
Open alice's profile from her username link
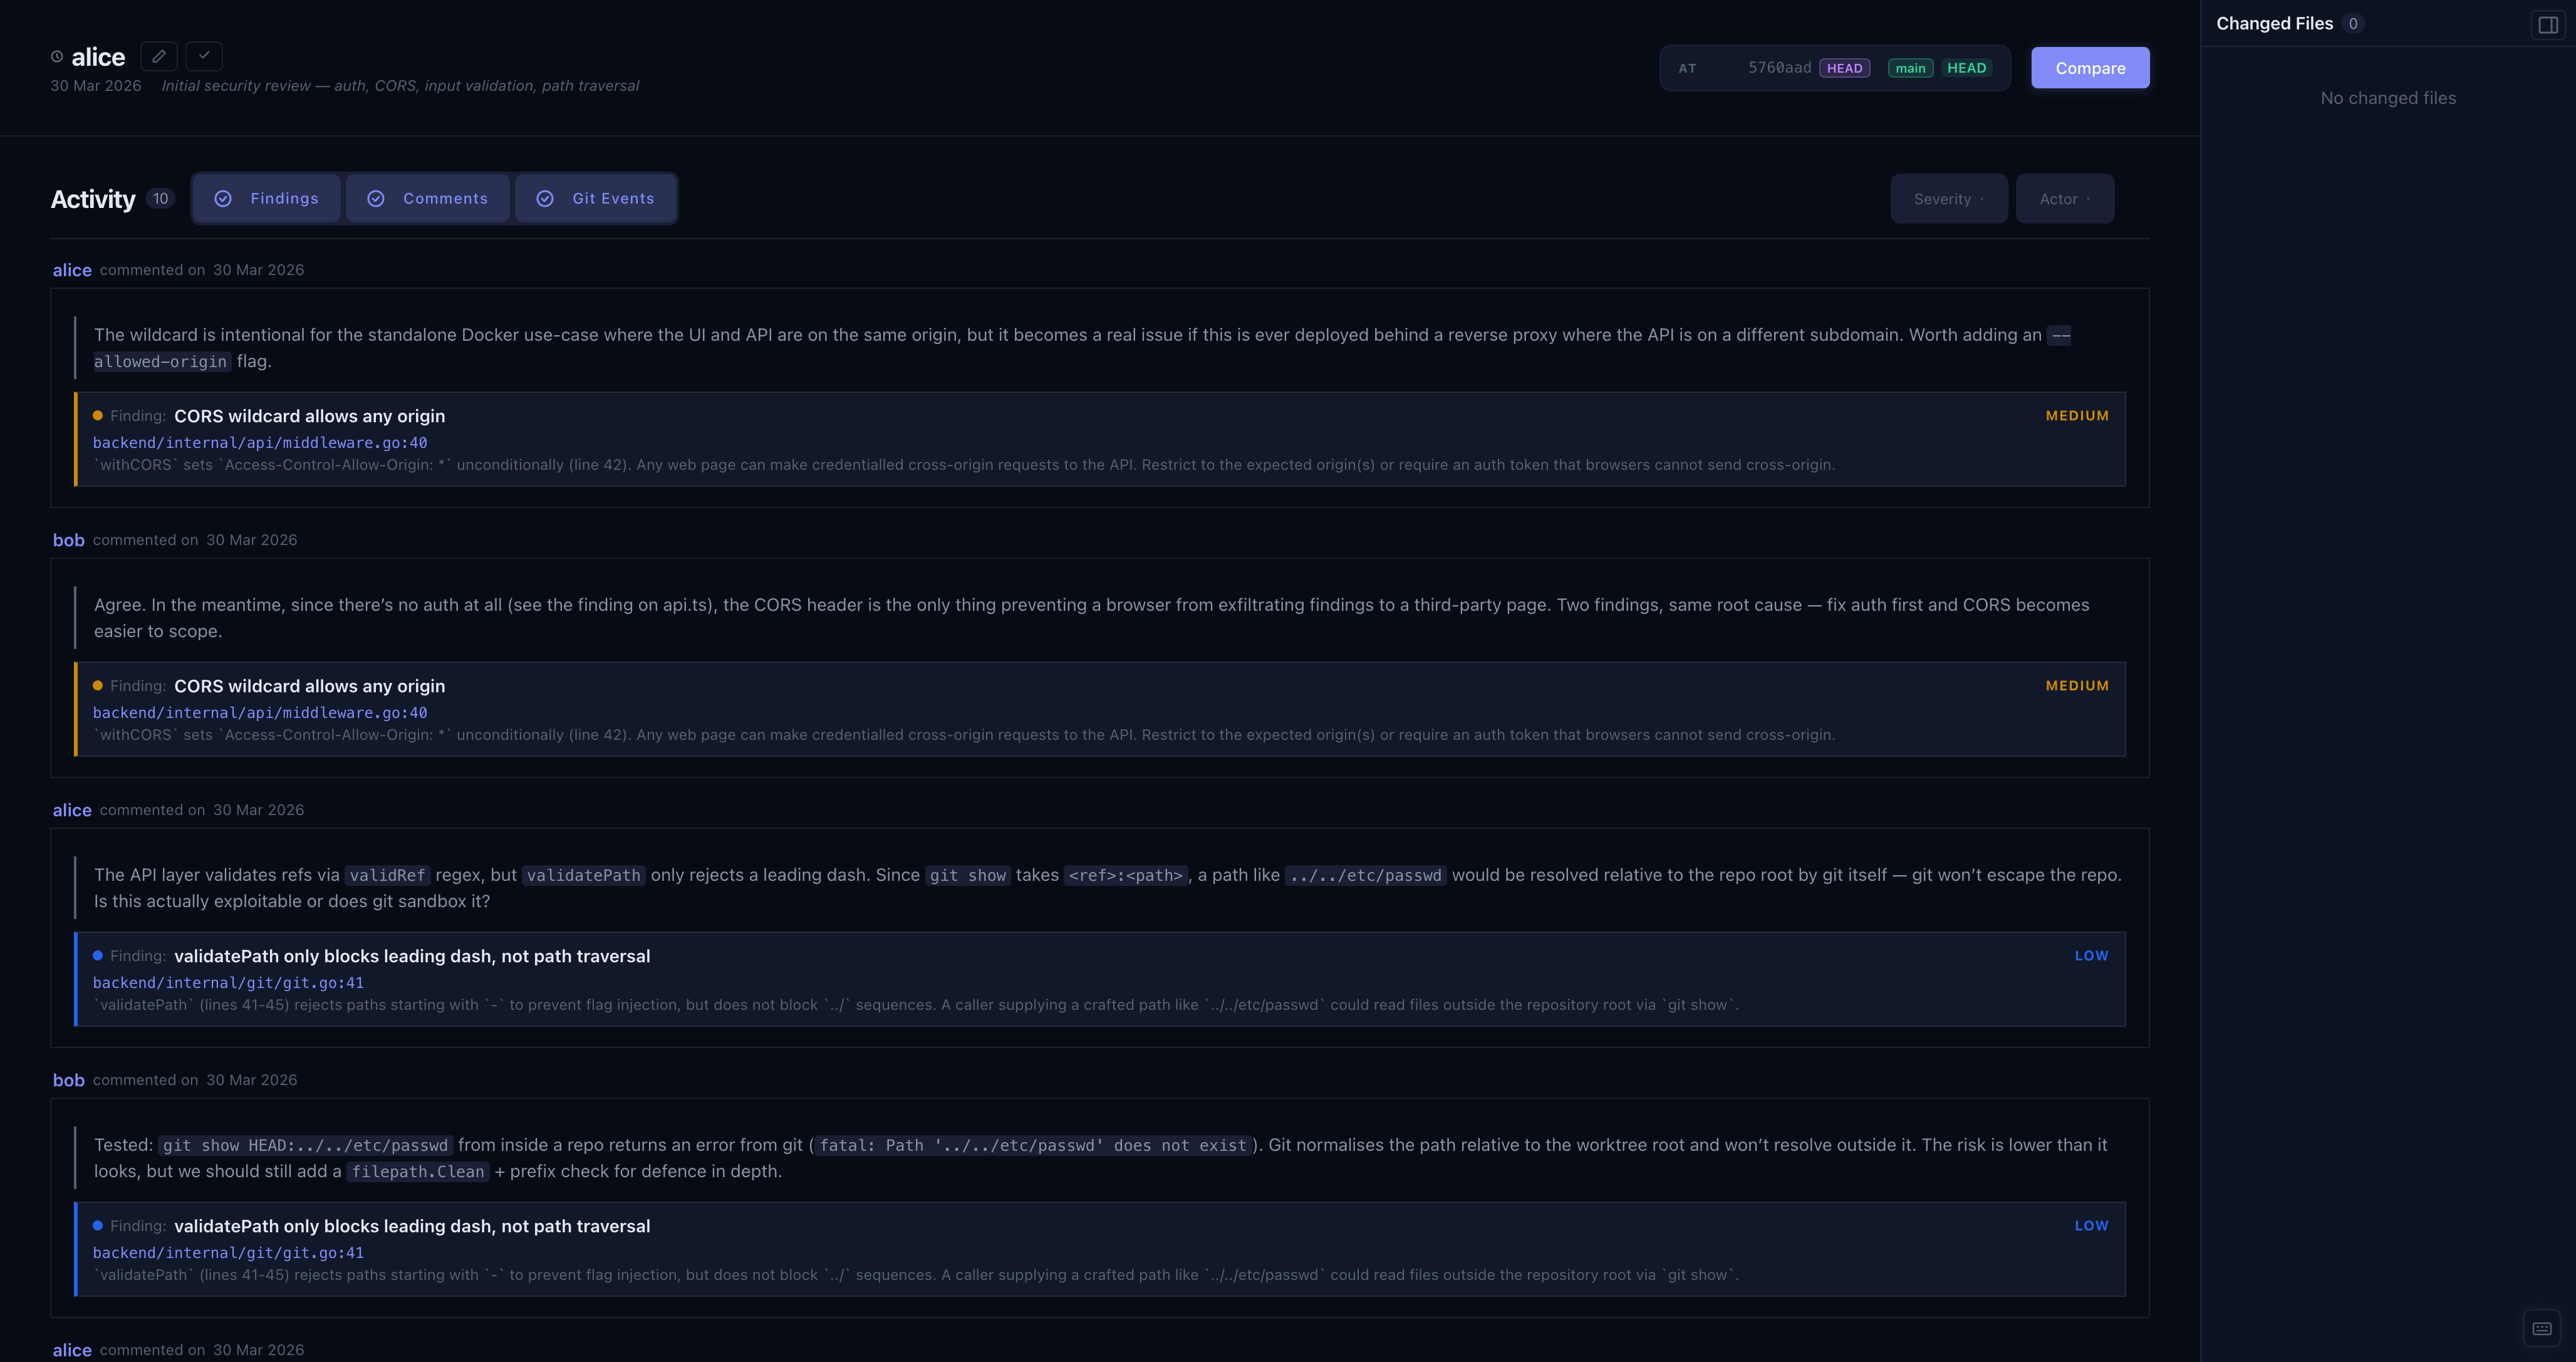click(x=71, y=269)
